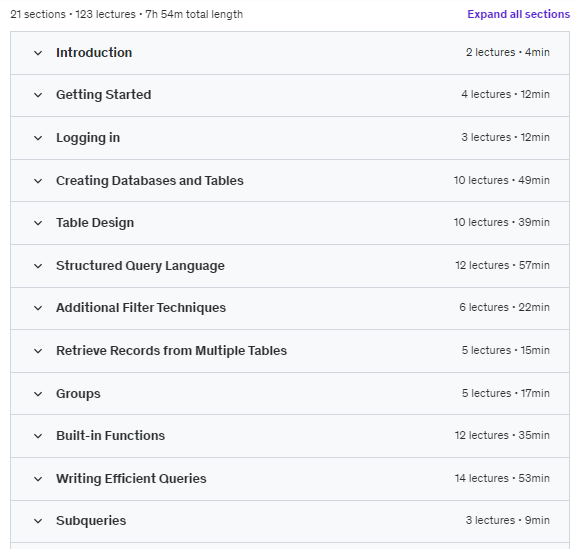Expand the Logging in section chevron

[x=38, y=138]
